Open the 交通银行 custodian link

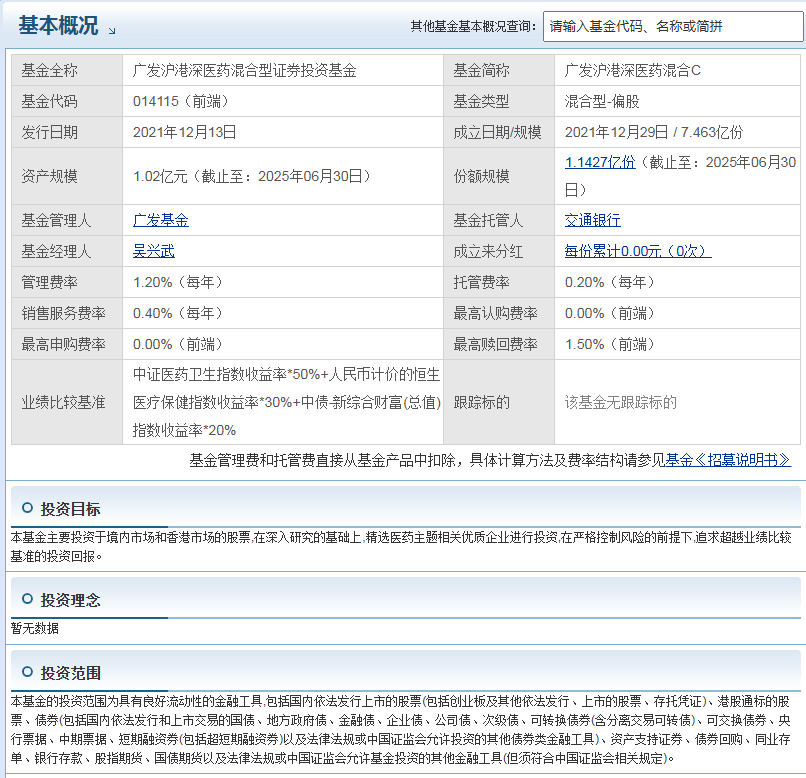(592, 220)
